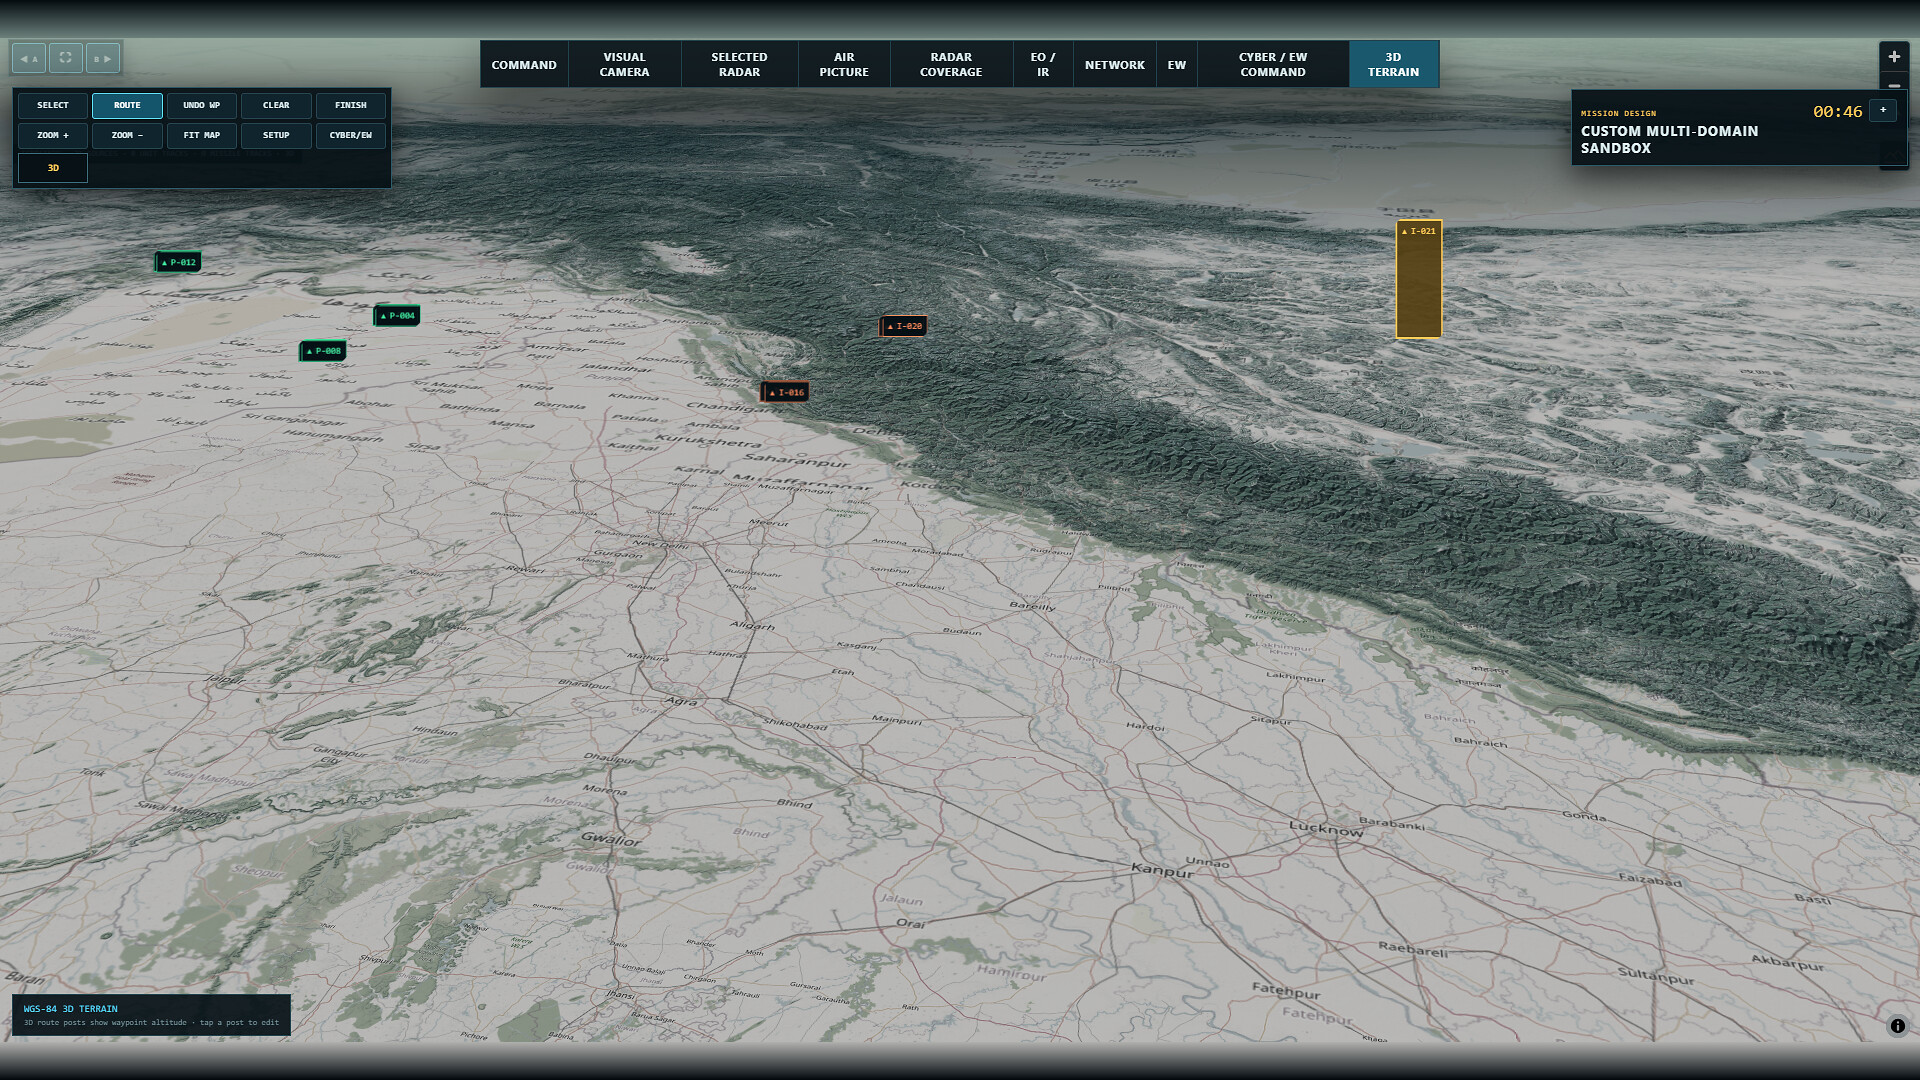This screenshot has height=1080, width=1920.
Task: Click the ZOOM - button
Action: point(127,135)
